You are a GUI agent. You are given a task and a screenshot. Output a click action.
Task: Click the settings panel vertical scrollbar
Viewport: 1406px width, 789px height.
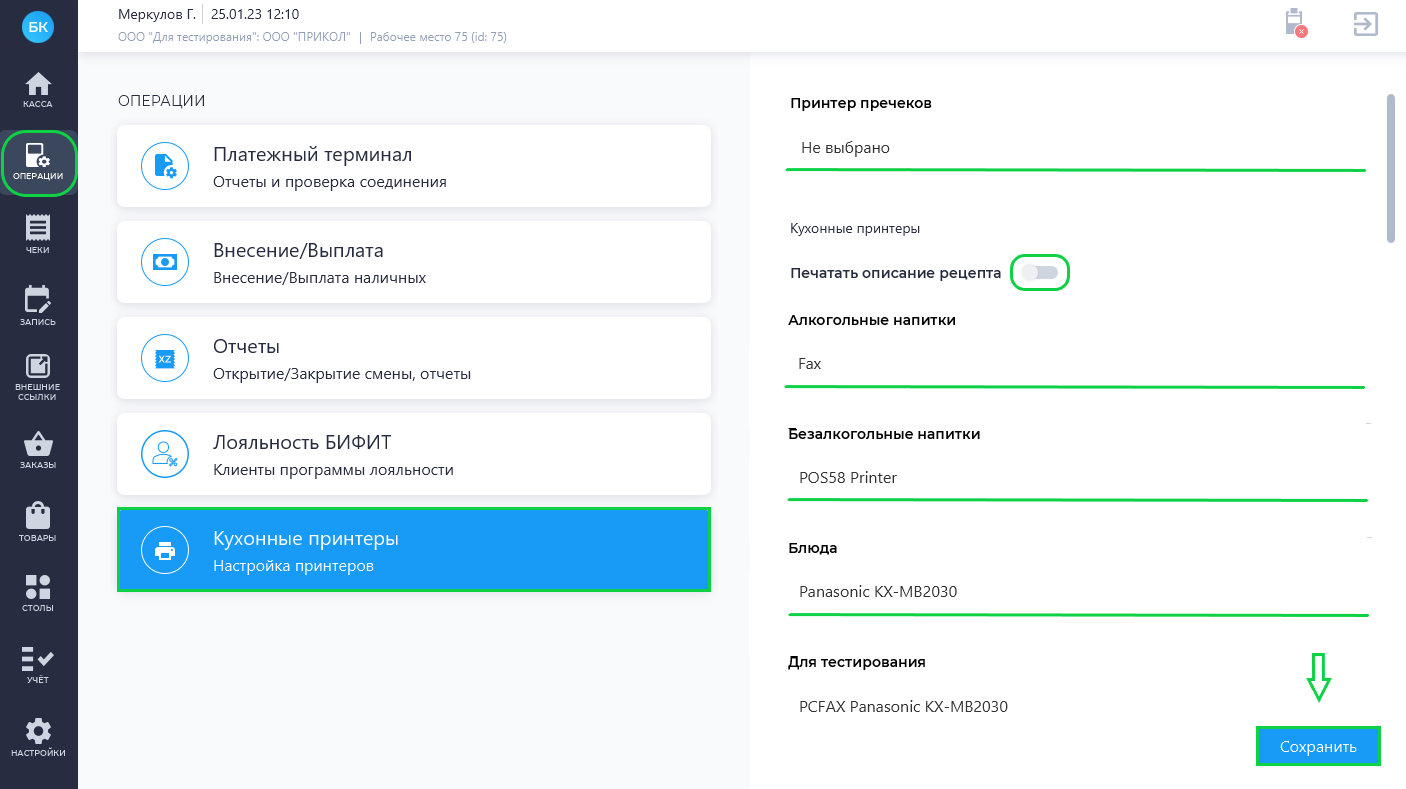tap(1390, 168)
